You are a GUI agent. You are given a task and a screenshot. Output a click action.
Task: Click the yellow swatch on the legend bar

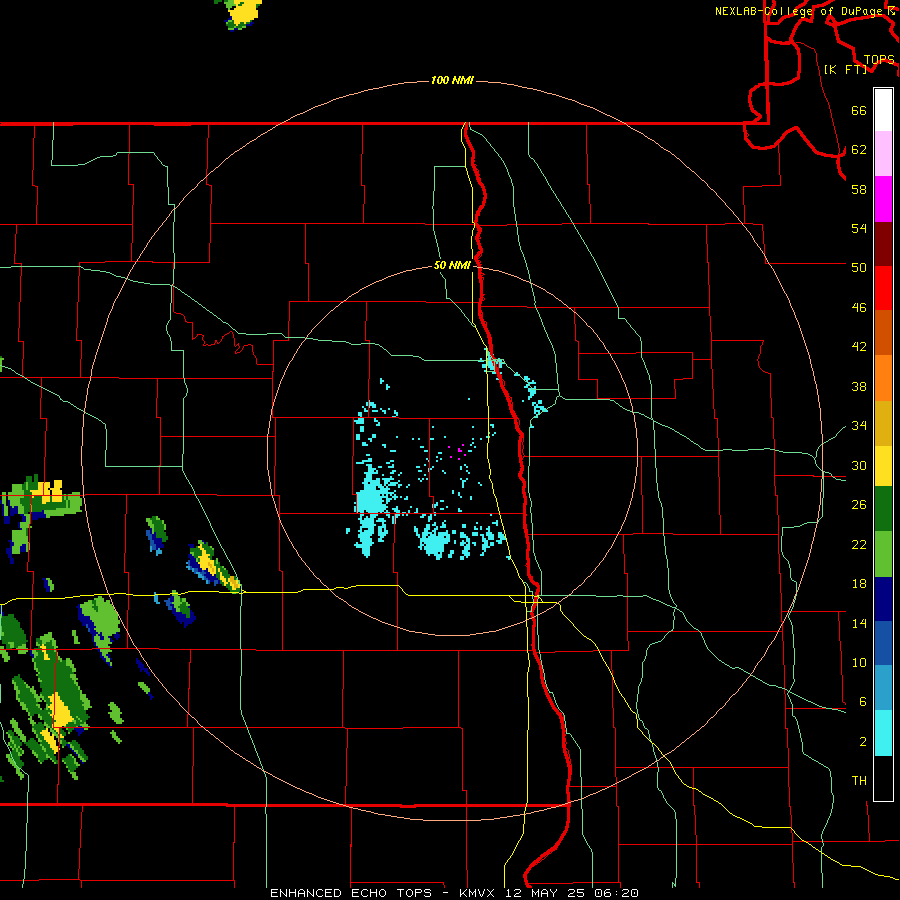(x=883, y=466)
